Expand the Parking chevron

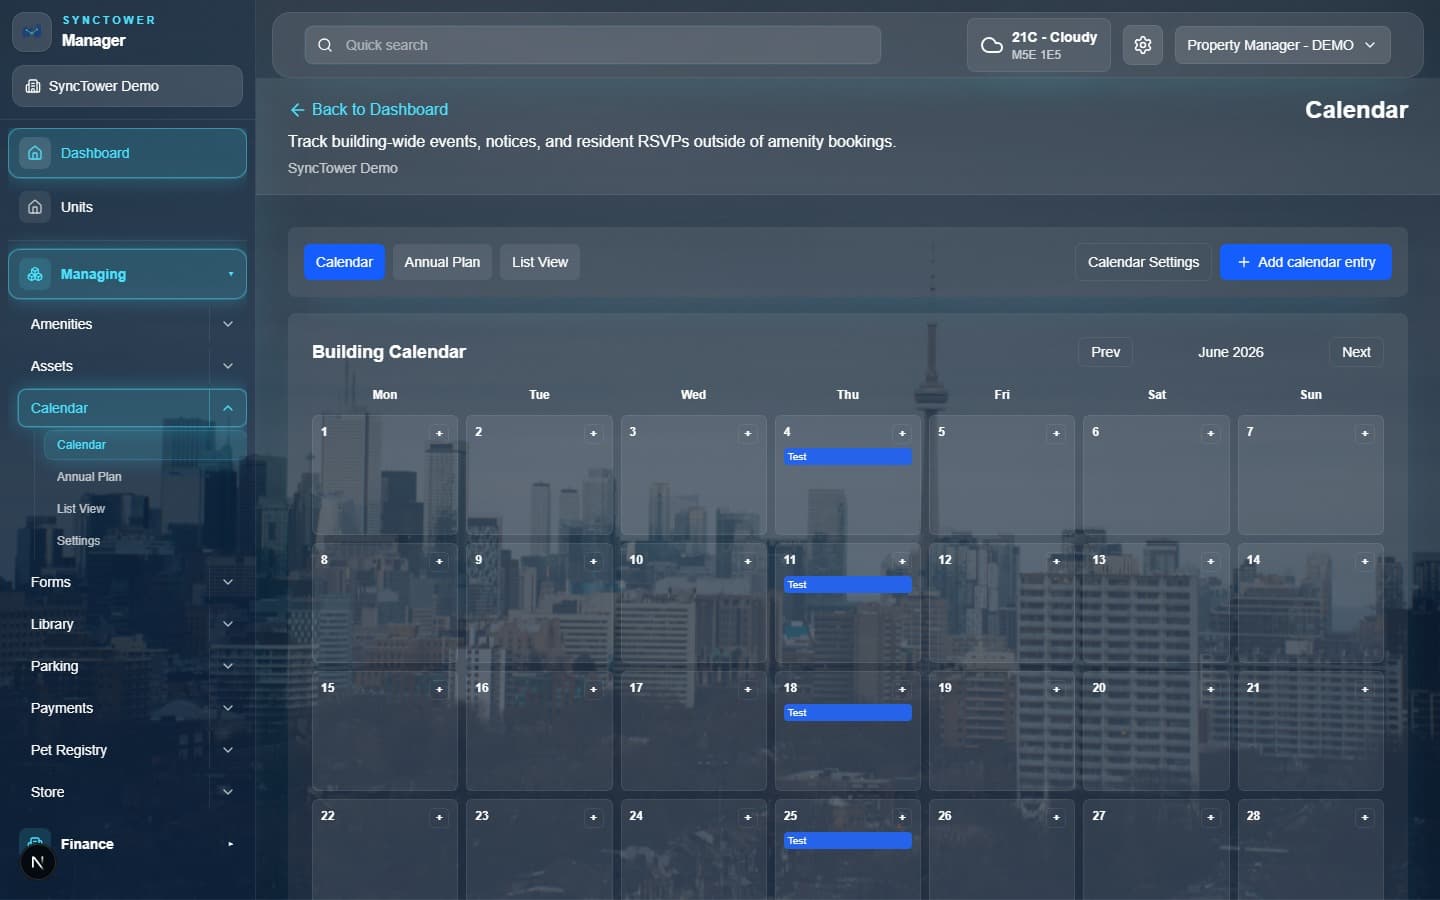click(x=228, y=666)
